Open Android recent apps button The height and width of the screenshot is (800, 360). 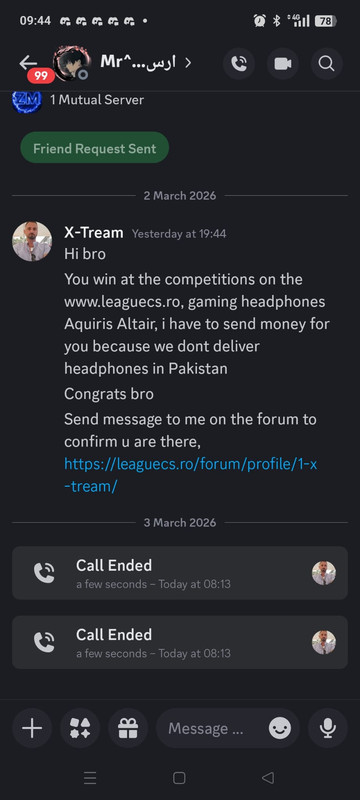(x=90, y=778)
